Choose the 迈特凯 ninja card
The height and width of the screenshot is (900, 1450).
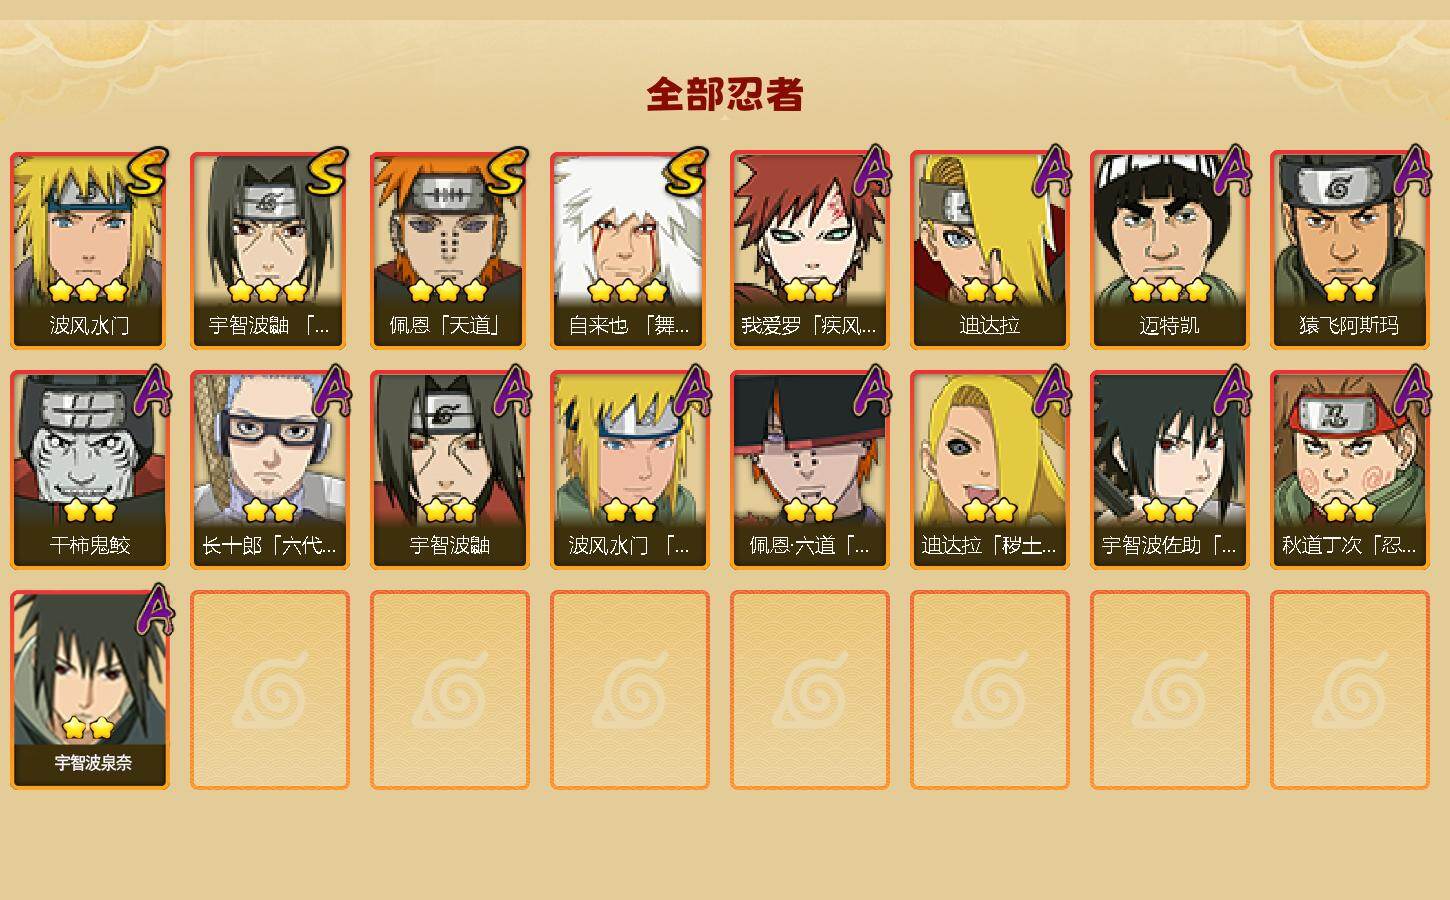[1170, 250]
